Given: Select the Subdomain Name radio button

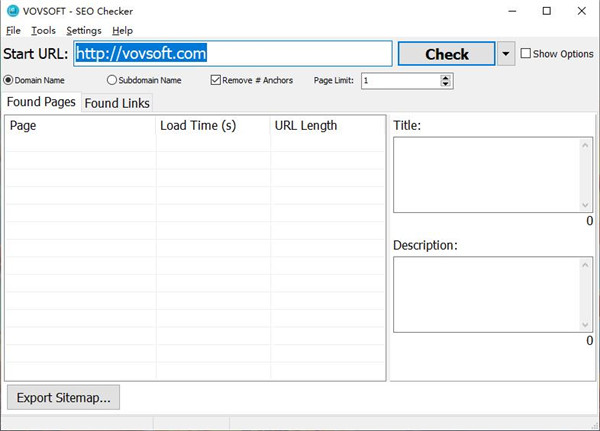Looking at the screenshot, I should point(111,80).
